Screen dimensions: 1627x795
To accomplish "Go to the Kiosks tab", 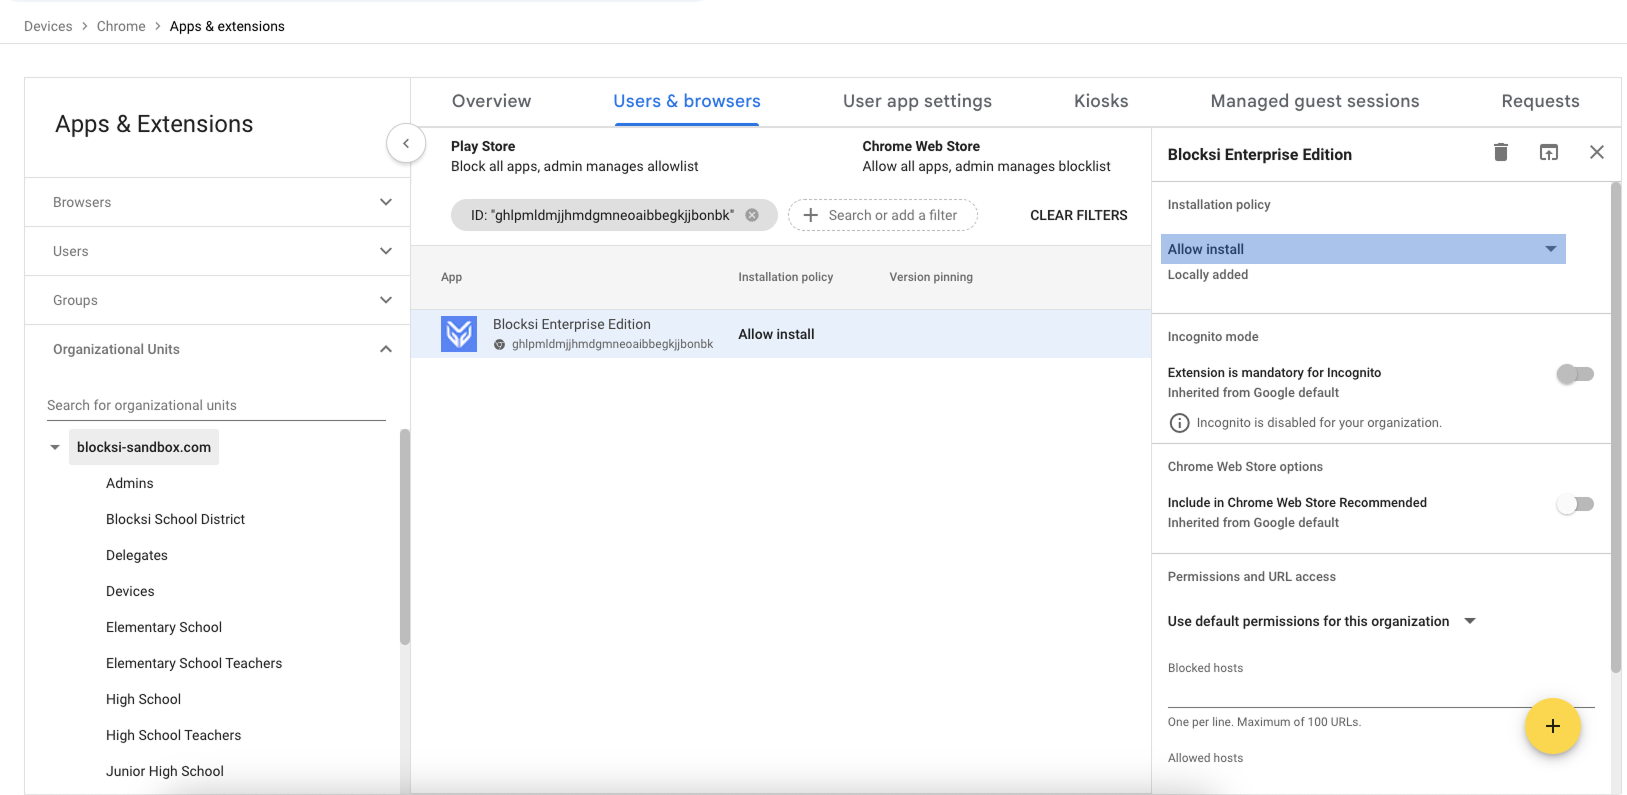I will 1101,101.
